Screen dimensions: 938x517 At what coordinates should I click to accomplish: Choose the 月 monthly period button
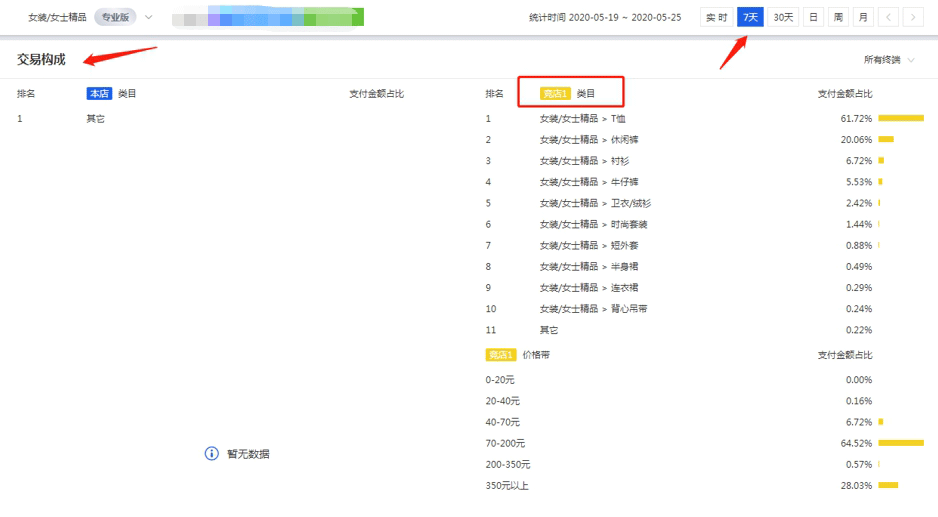tap(862, 17)
